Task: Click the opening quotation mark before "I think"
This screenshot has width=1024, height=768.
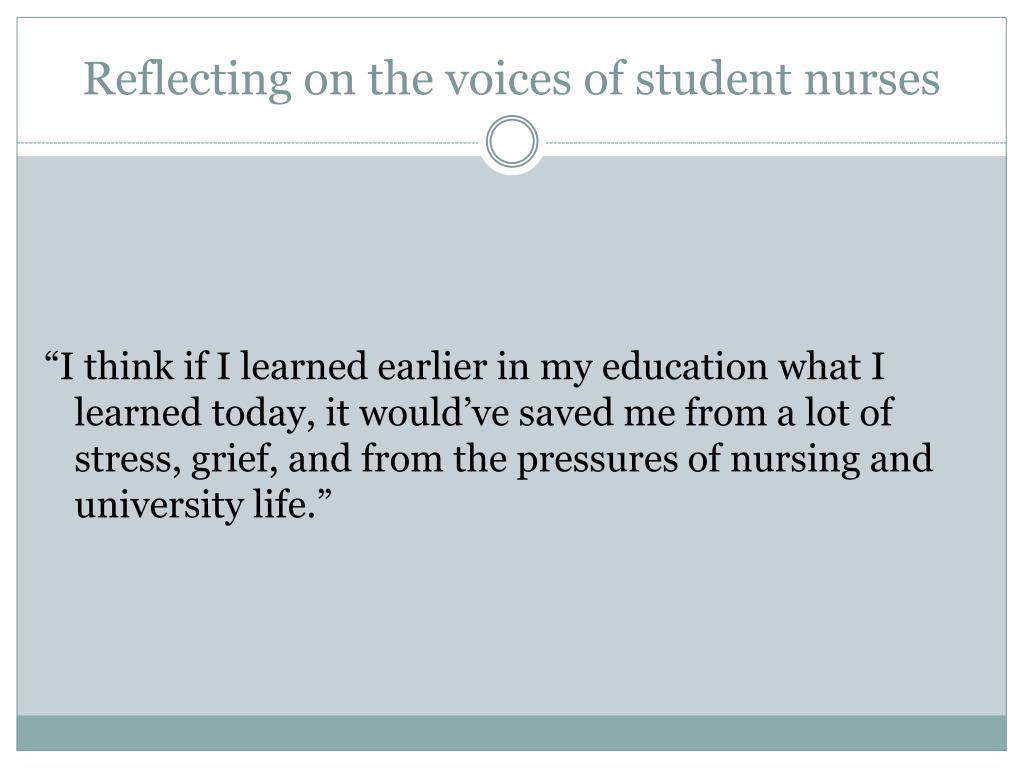Action: (x=51, y=358)
